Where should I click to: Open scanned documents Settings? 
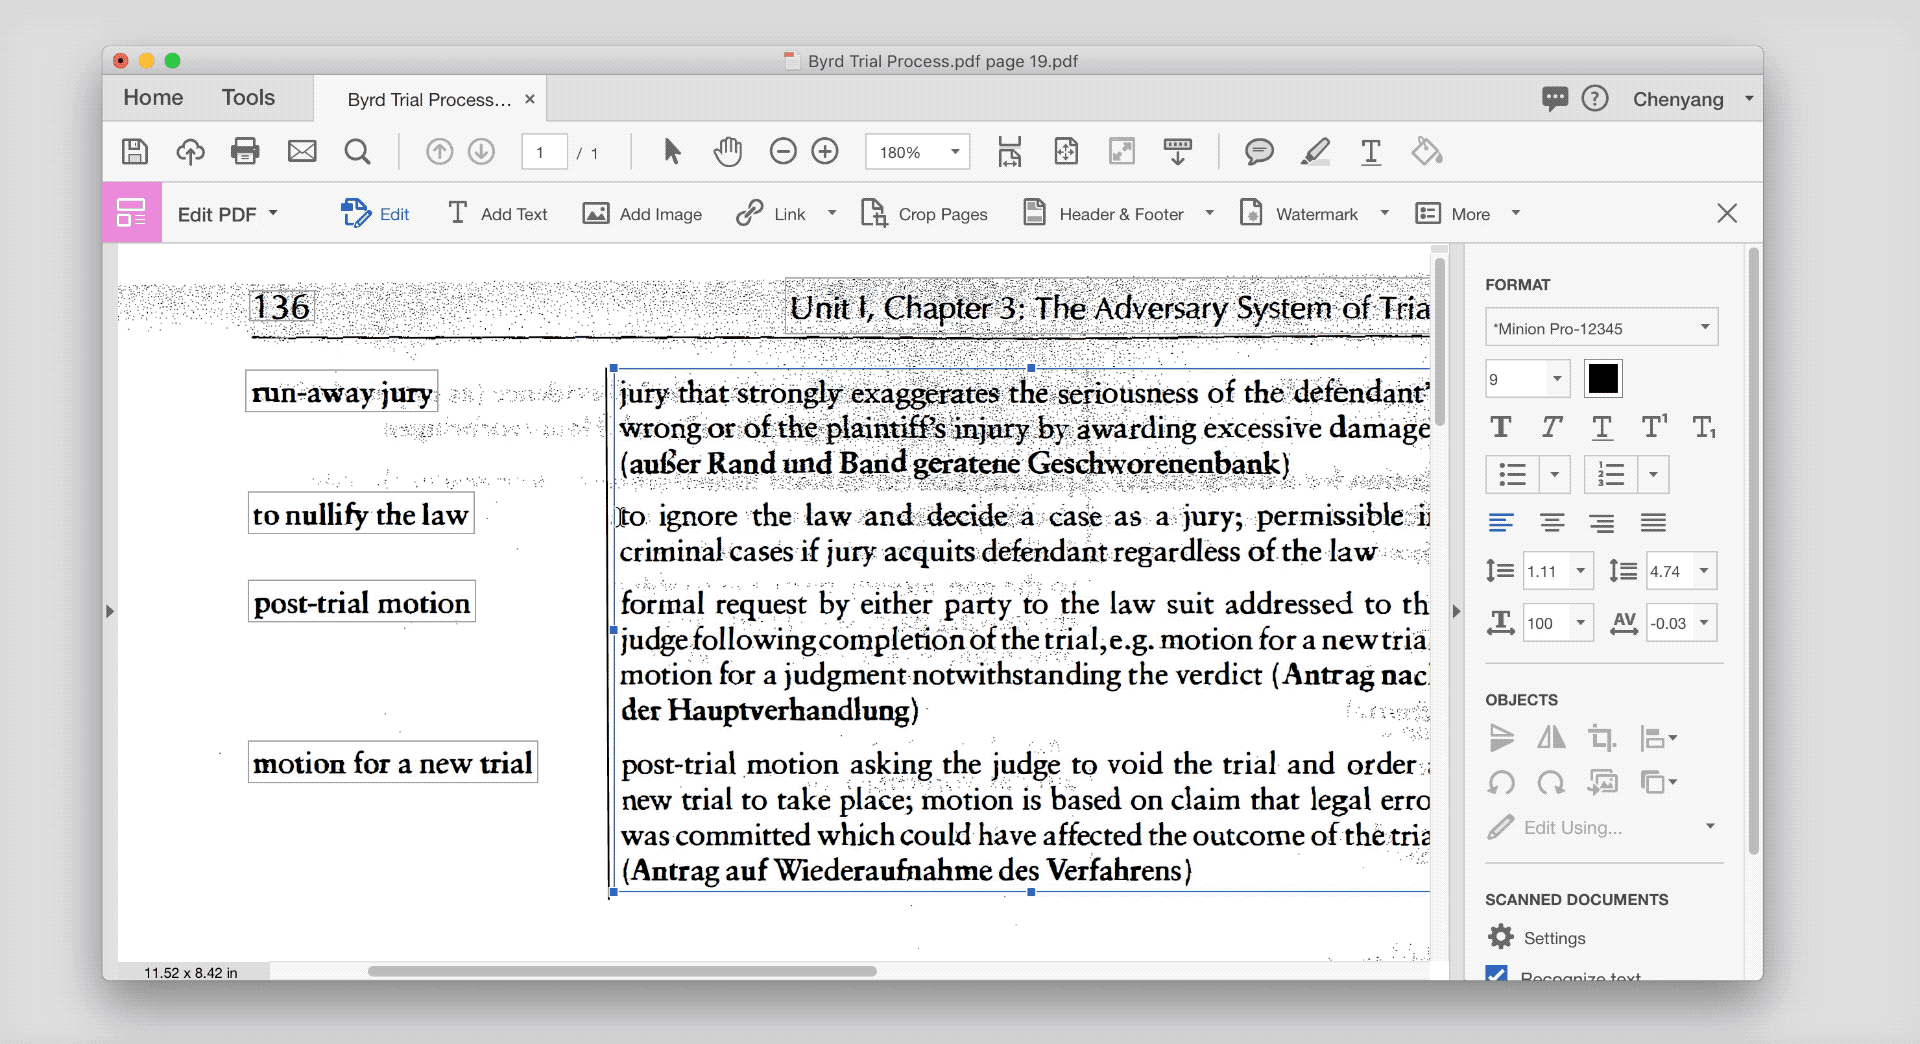click(1538, 937)
